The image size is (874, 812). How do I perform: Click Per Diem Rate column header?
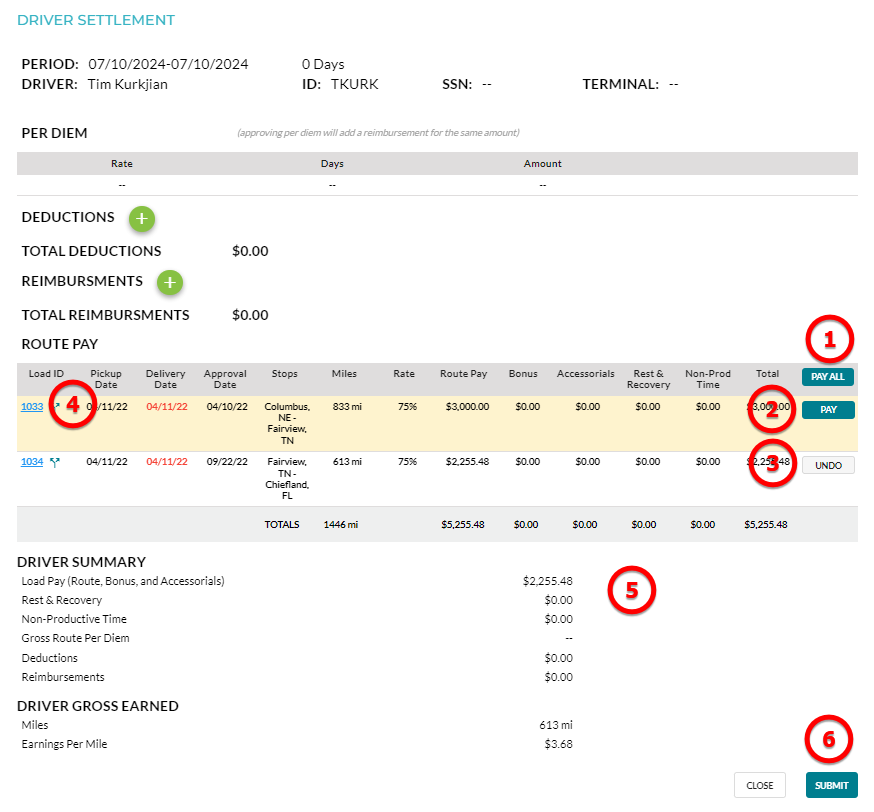[x=122, y=164]
